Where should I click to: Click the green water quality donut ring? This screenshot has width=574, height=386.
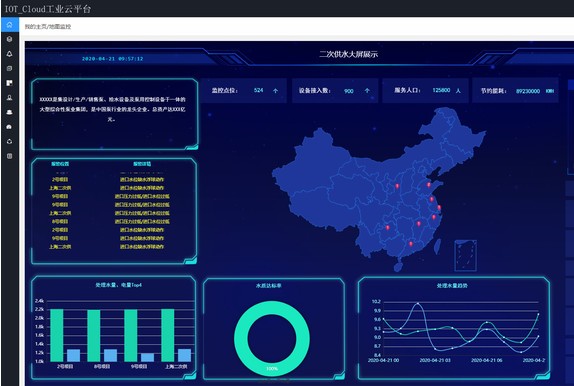pos(272,339)
